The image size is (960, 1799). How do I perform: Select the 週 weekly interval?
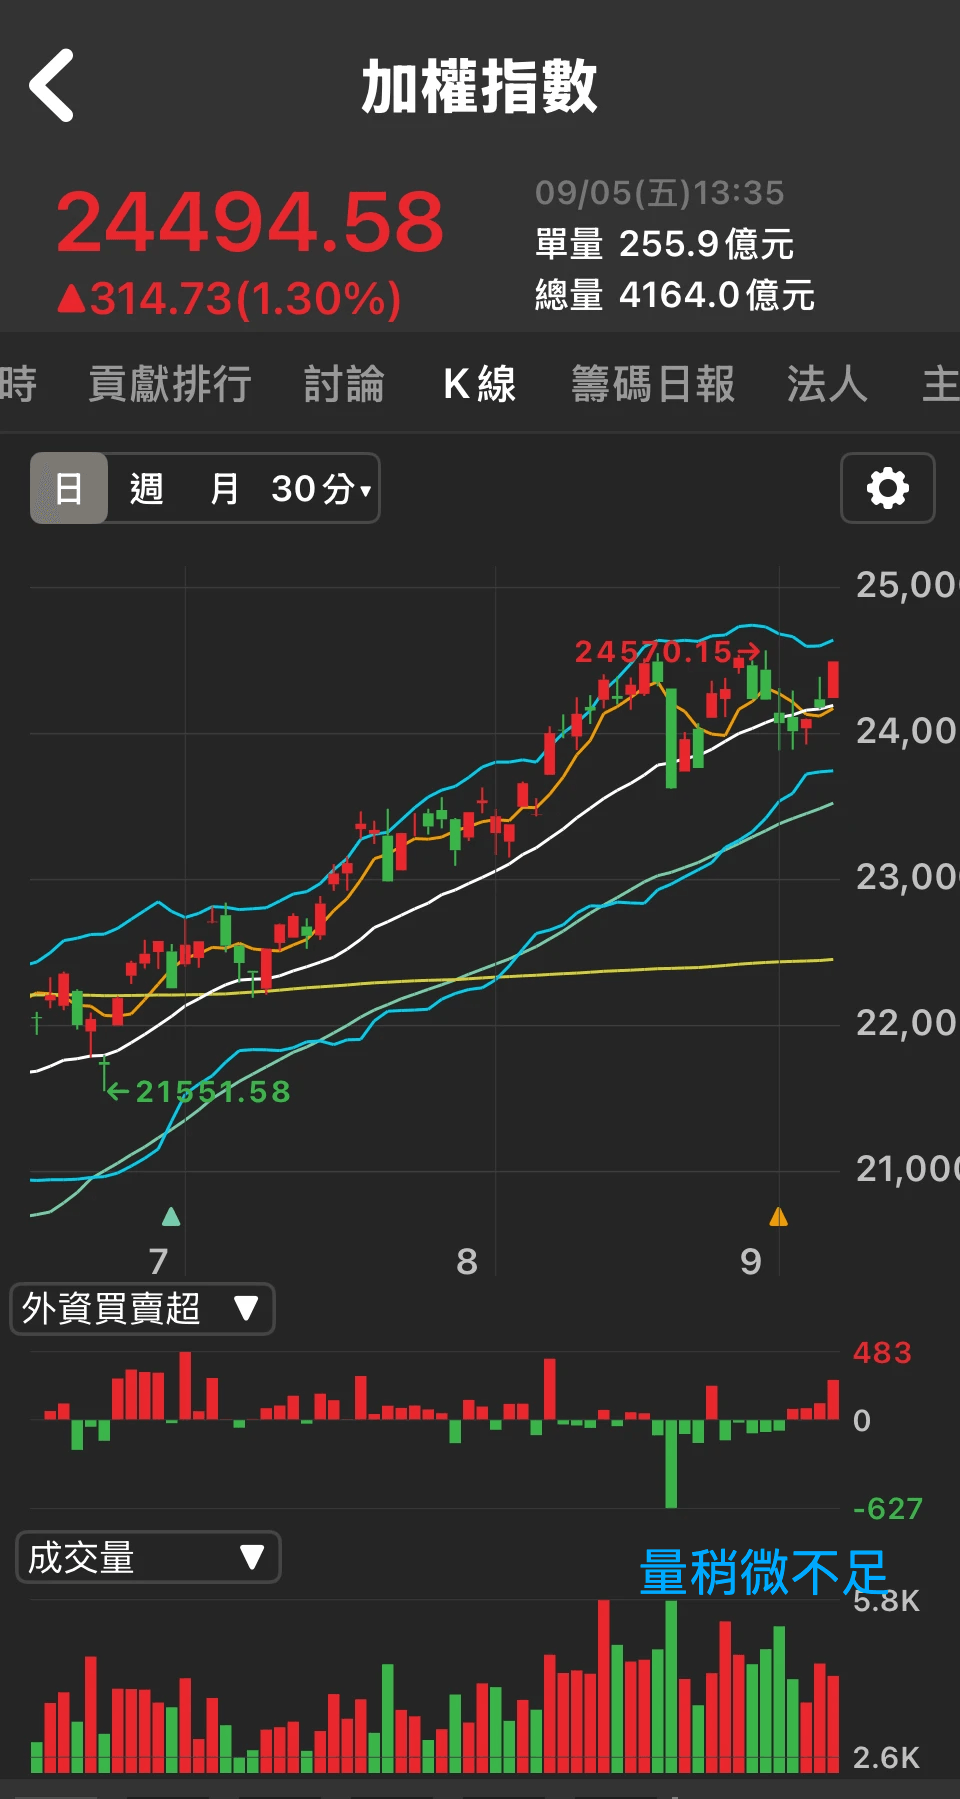click(x=146, y=488)
